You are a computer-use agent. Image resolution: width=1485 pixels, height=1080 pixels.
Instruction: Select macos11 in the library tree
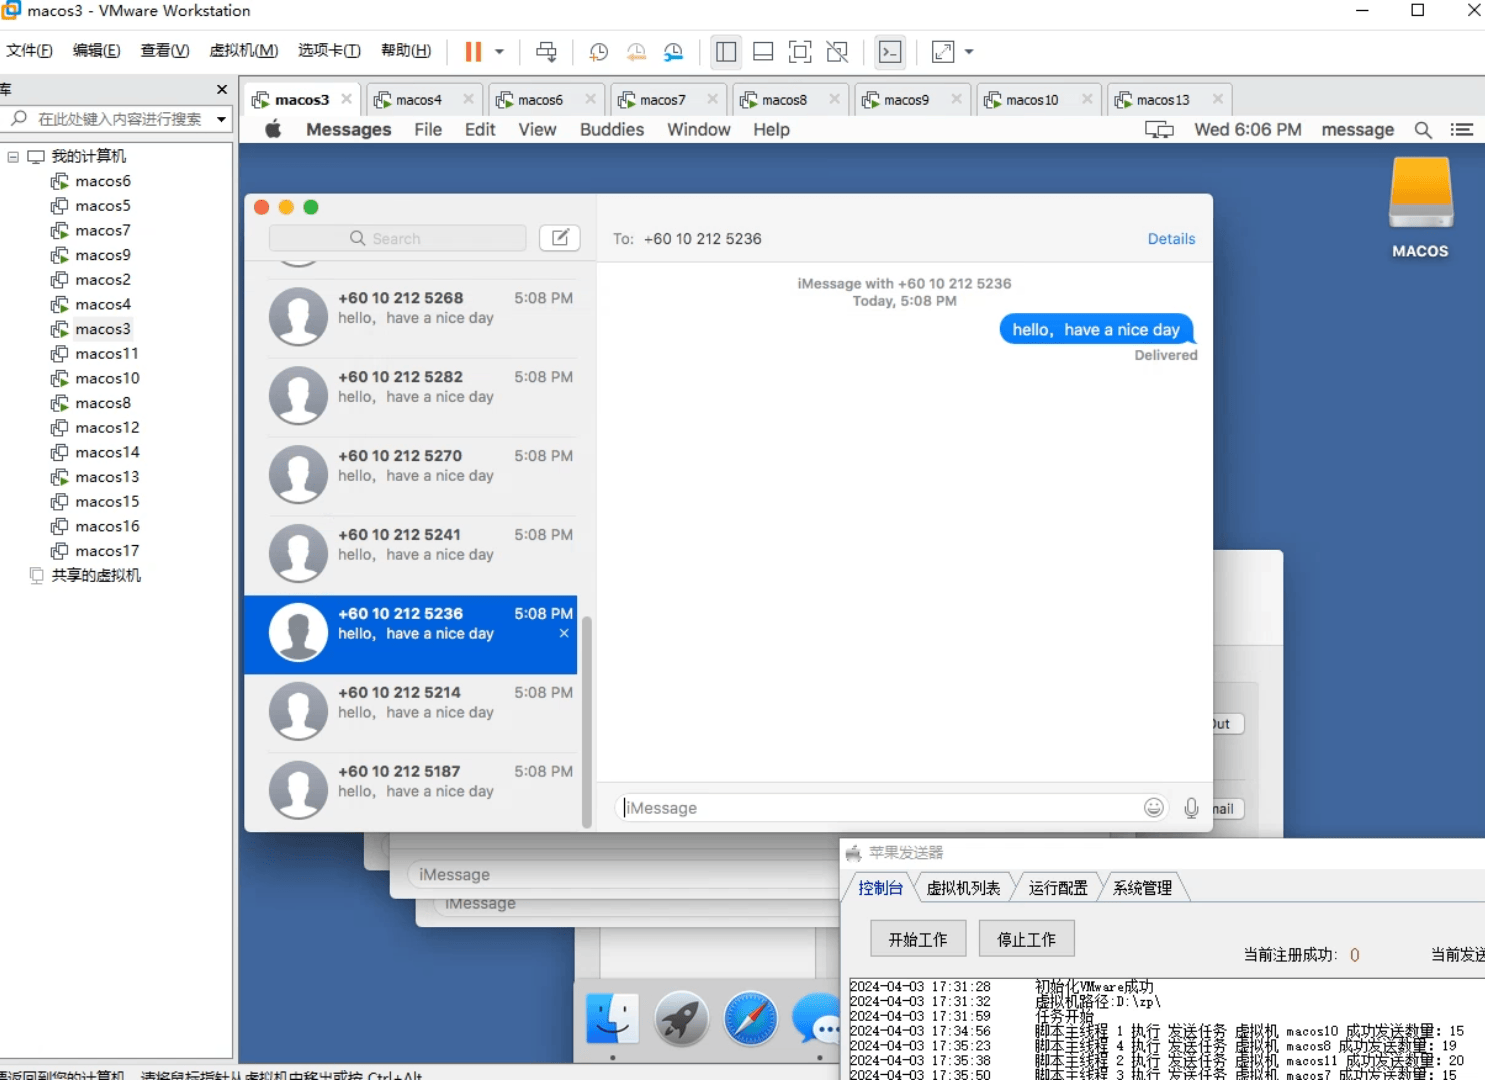point(106,354)
